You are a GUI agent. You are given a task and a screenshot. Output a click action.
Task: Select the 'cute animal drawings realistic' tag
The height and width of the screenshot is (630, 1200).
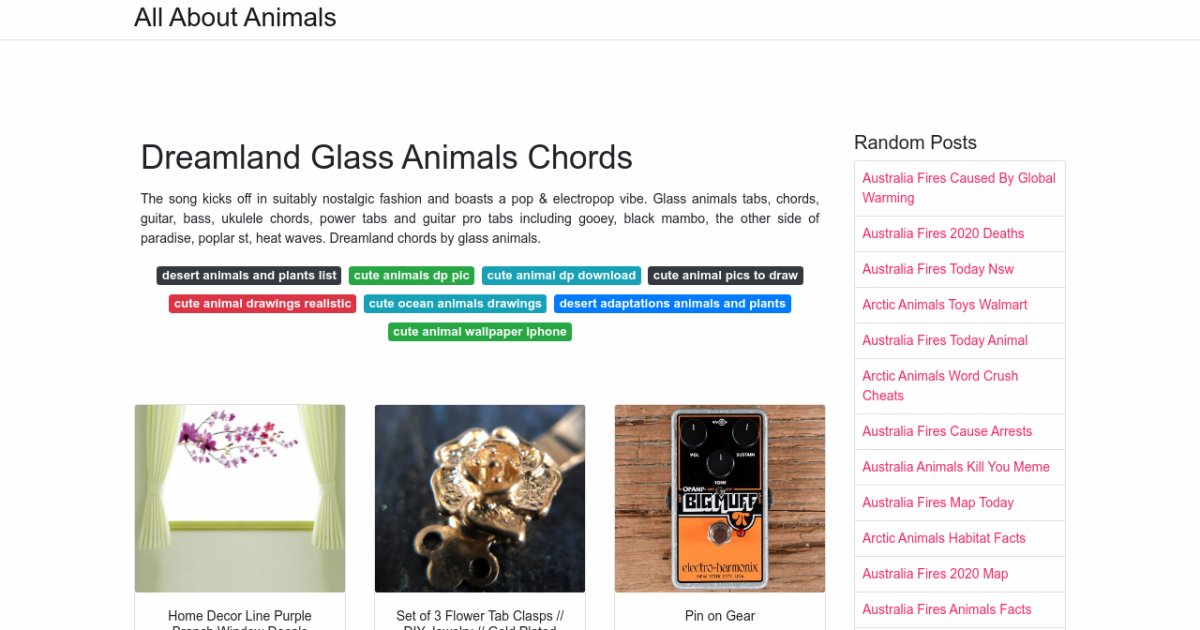point(263,303)
